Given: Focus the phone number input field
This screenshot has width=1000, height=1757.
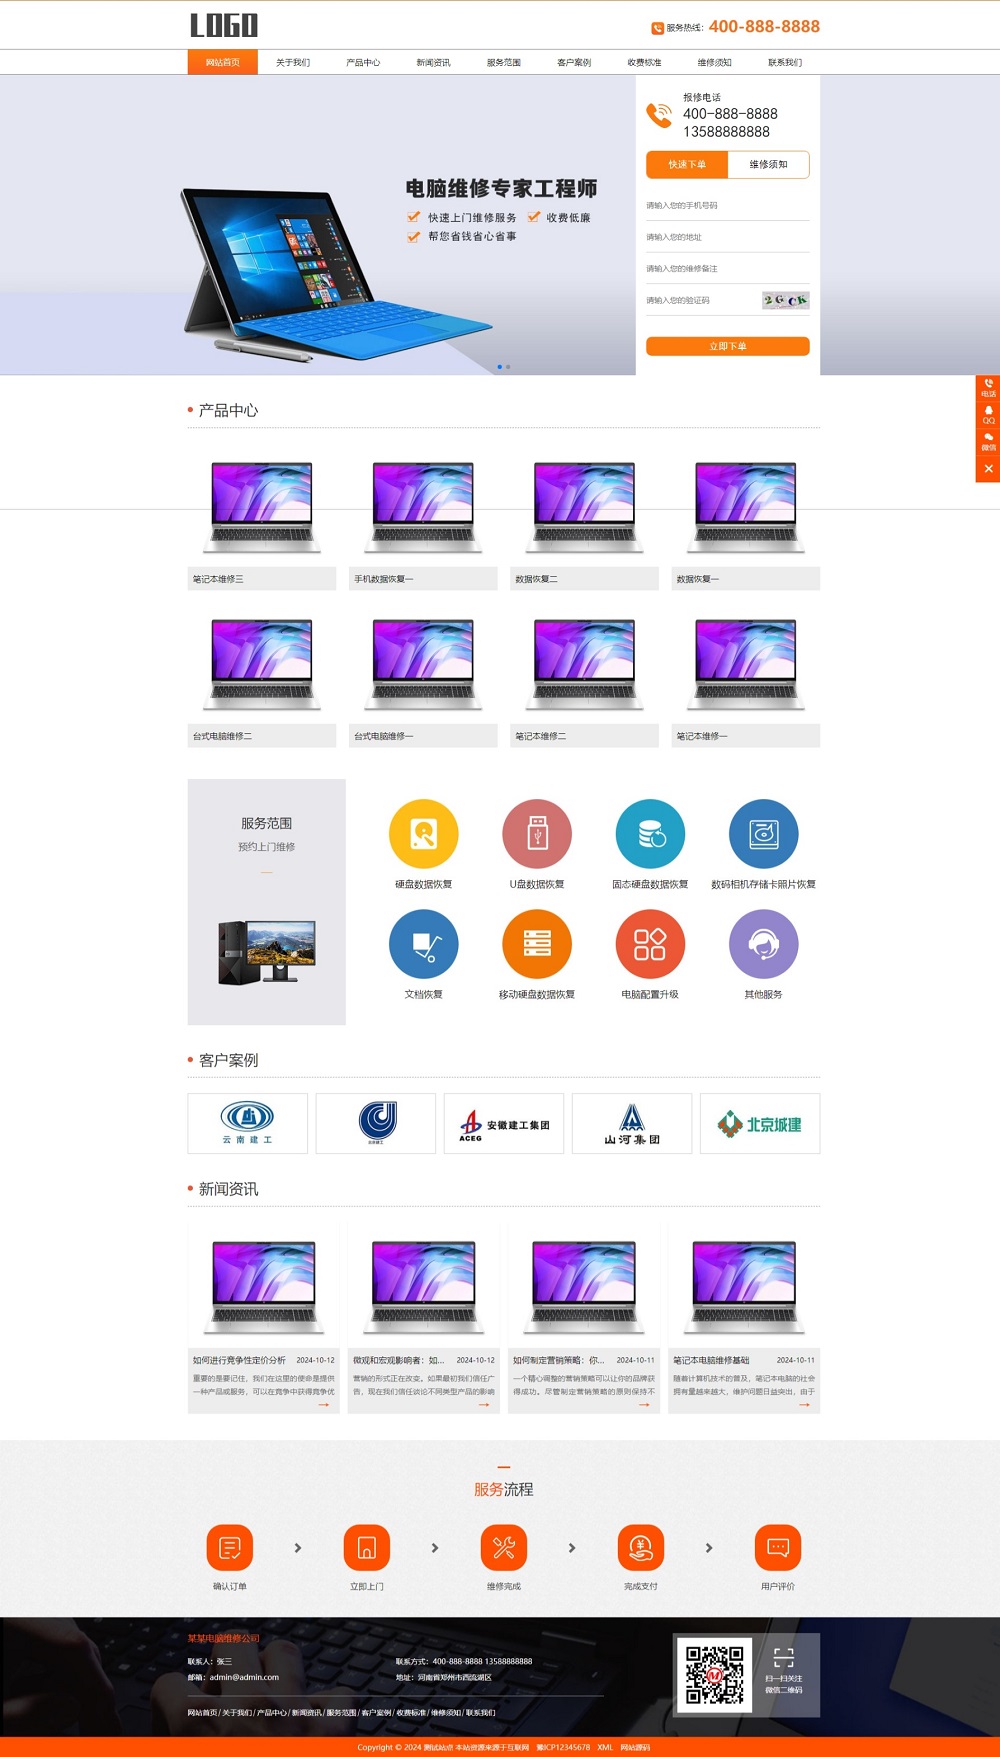Looking at the screenshot, I should click(x=728, y=205).
